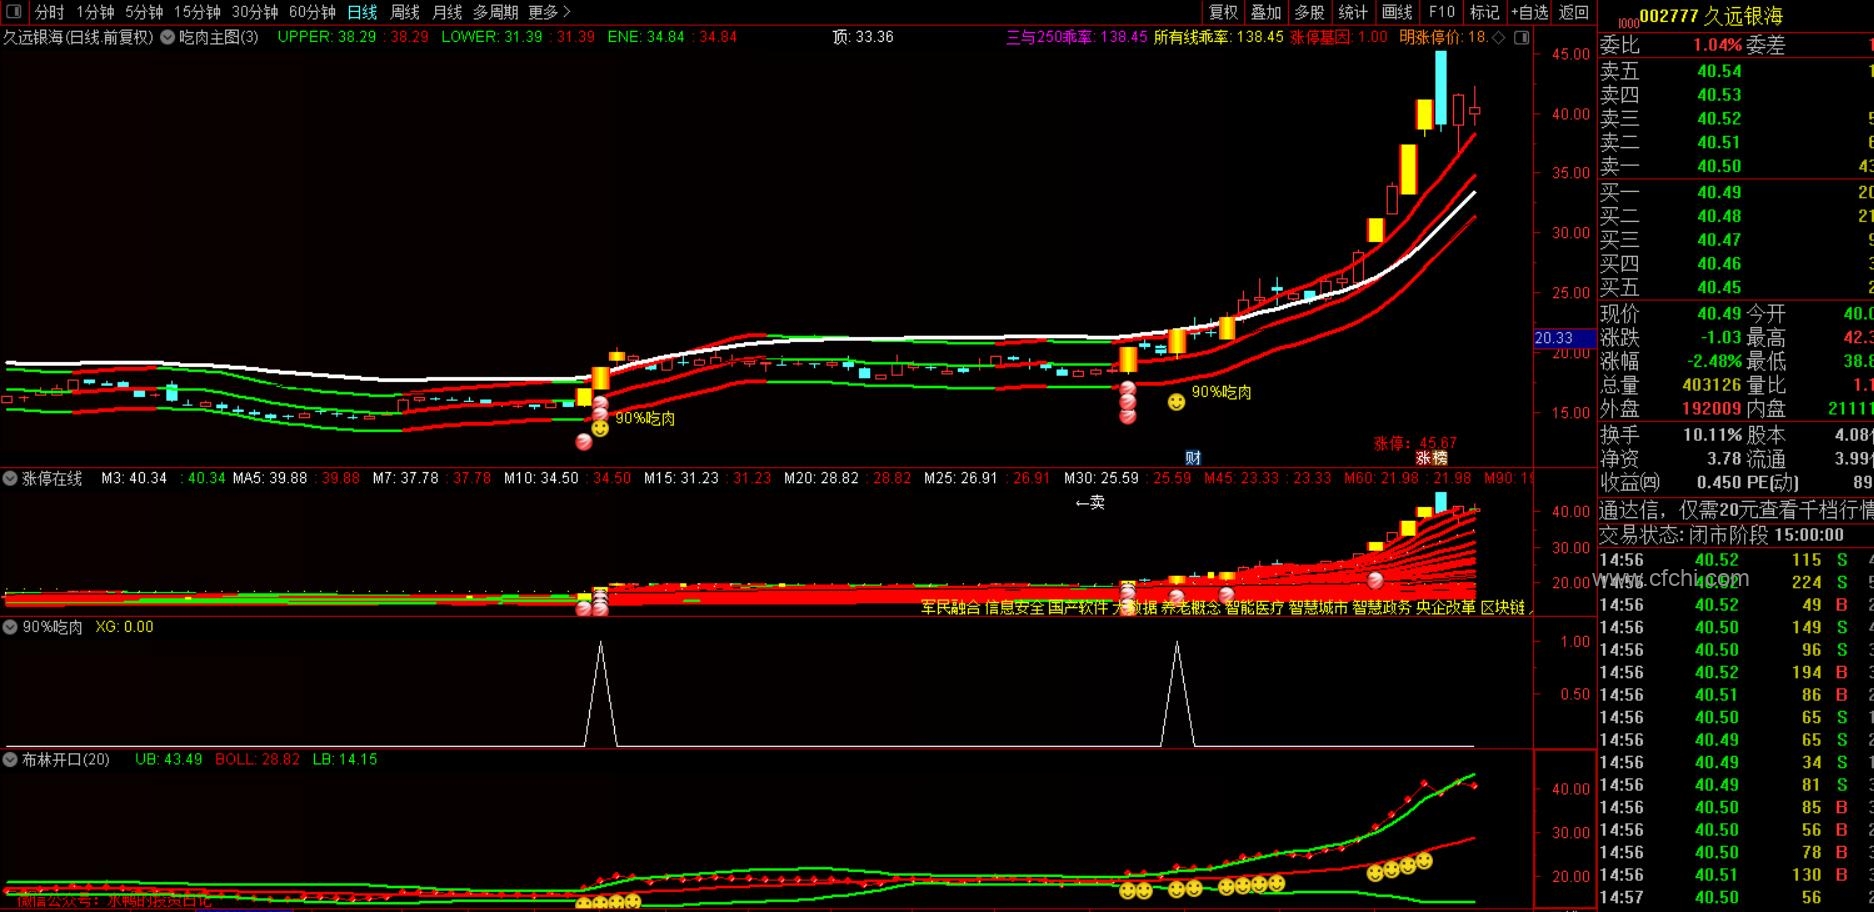Add stock via +自选 button
The width and height of the screenshot is (1874, 912).
tap(1530, 12)
